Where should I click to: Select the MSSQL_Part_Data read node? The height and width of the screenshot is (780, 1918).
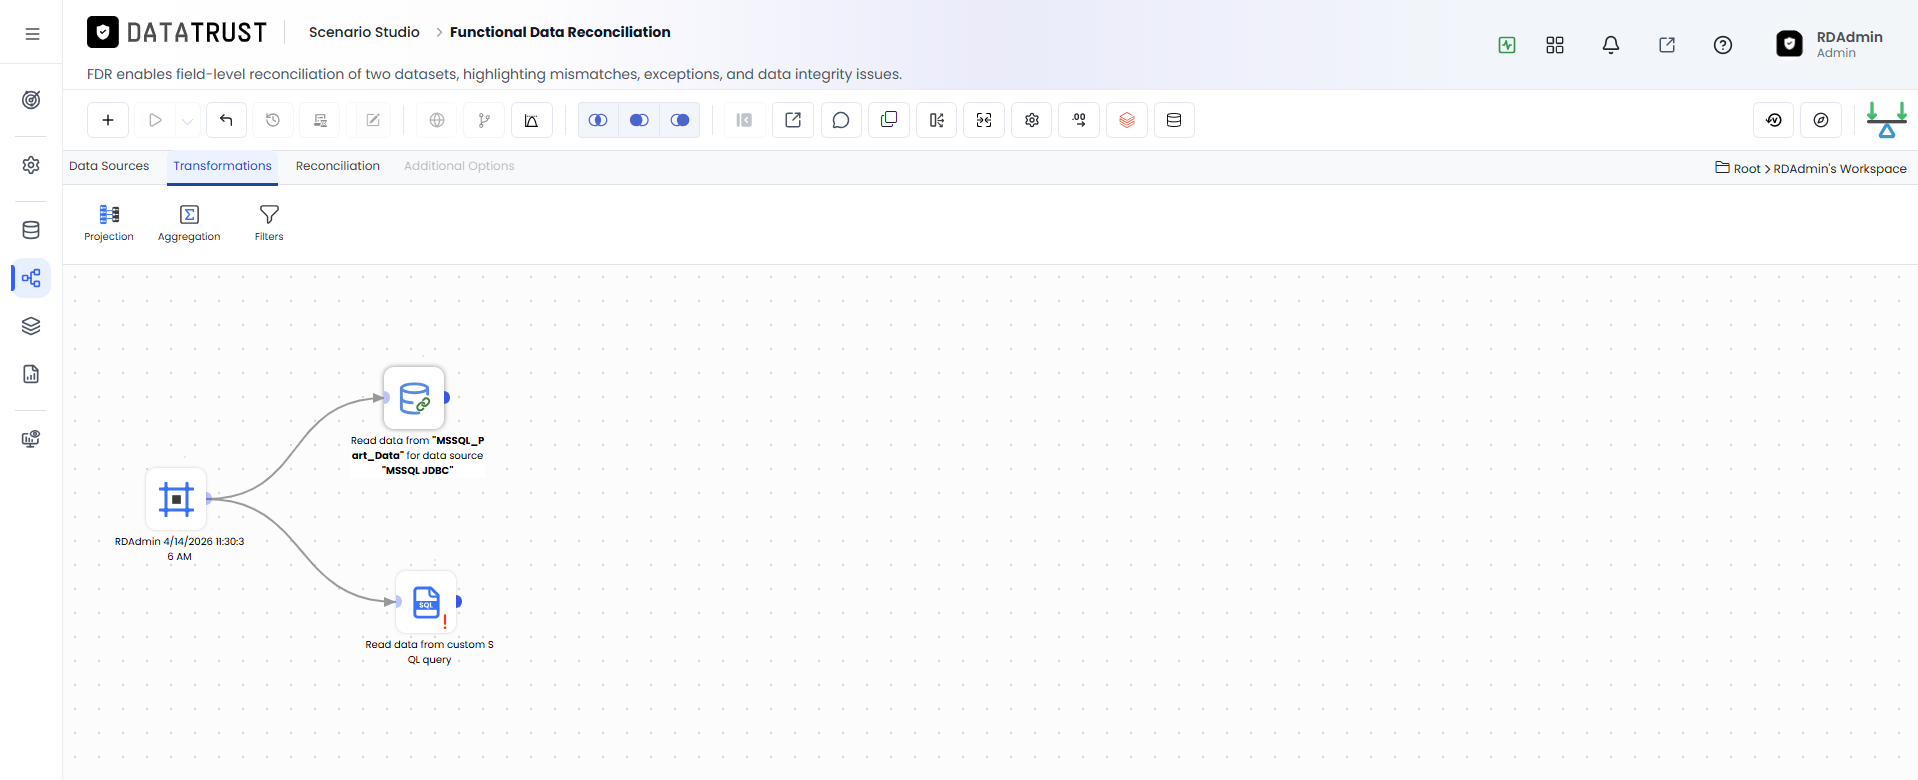414,397
